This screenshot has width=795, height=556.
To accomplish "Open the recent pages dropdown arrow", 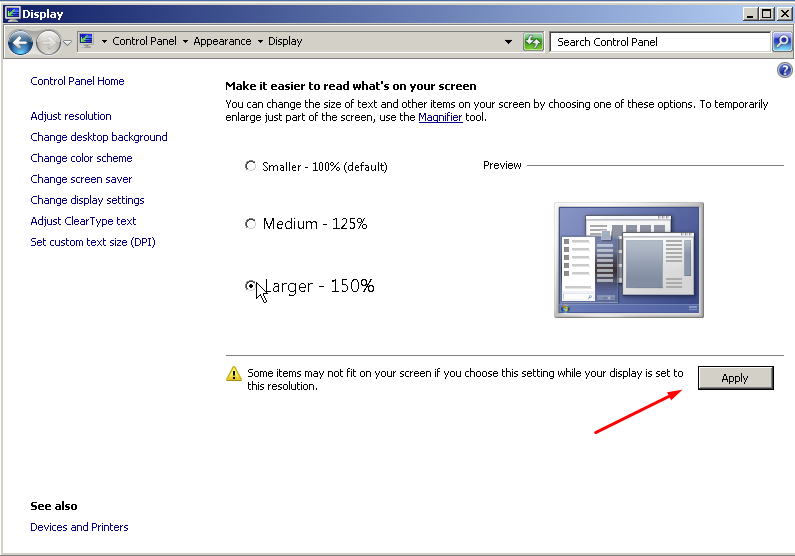I will click(67, 42).
